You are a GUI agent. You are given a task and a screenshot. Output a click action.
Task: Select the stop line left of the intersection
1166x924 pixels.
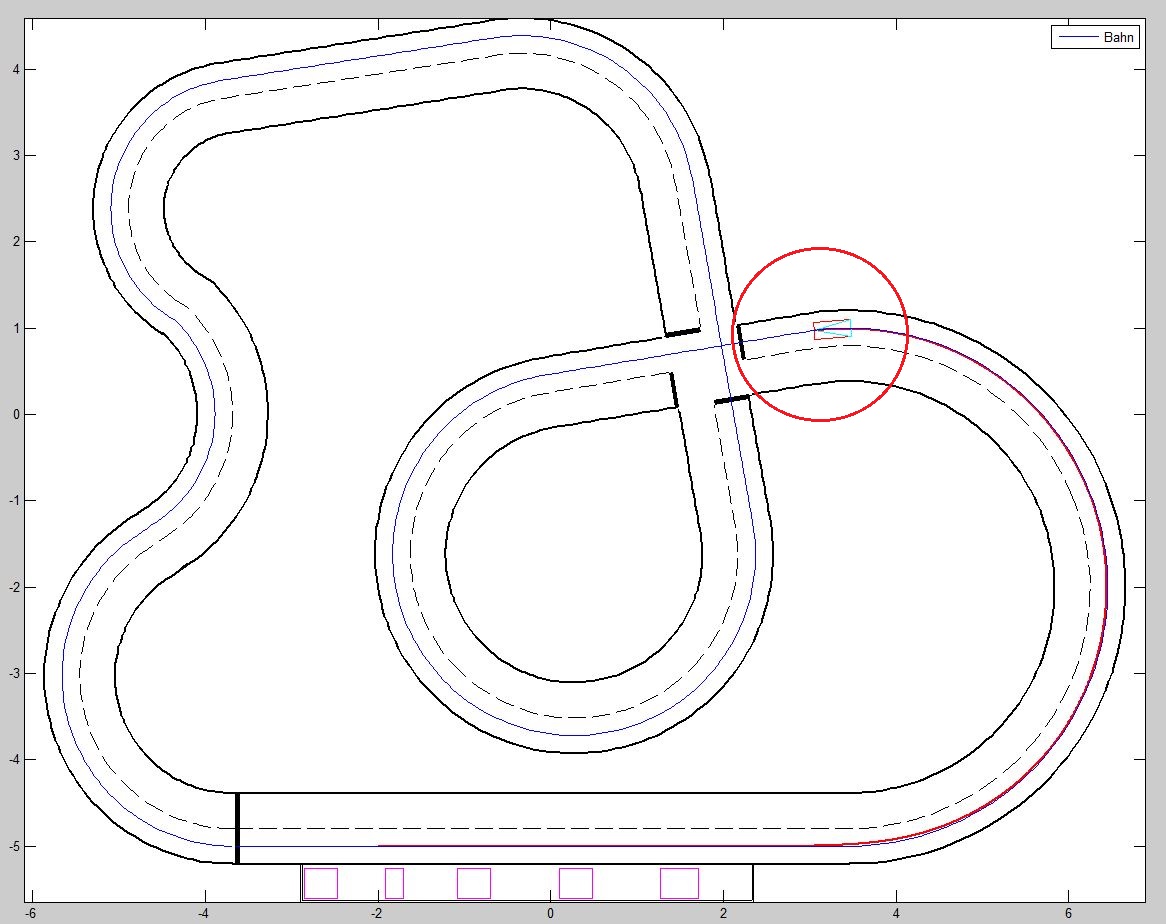click(674, 390)
